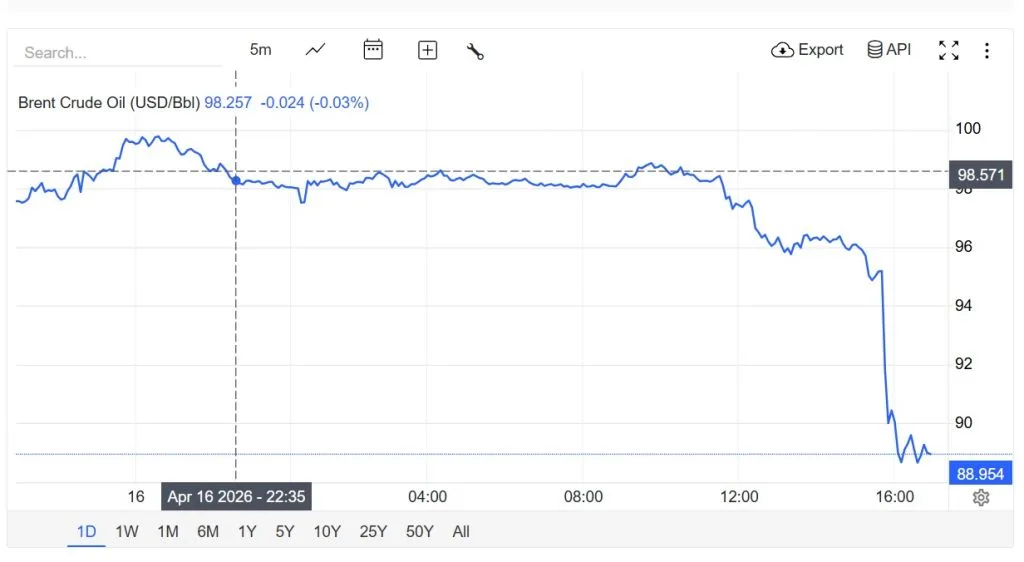
Task: Select the 6M time range
Action: (208, 532)
